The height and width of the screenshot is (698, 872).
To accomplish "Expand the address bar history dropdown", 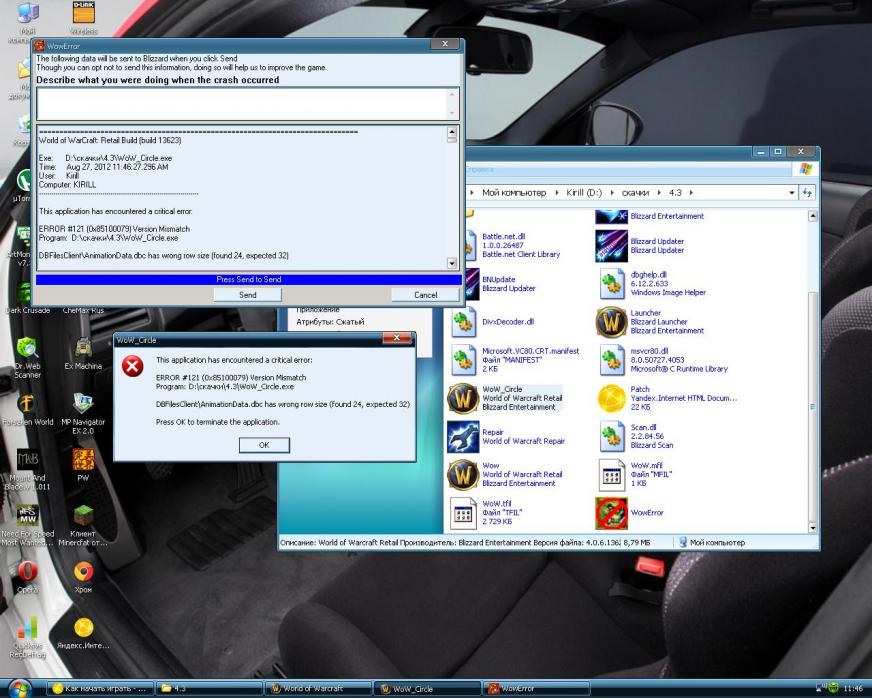I will [793, 192].
